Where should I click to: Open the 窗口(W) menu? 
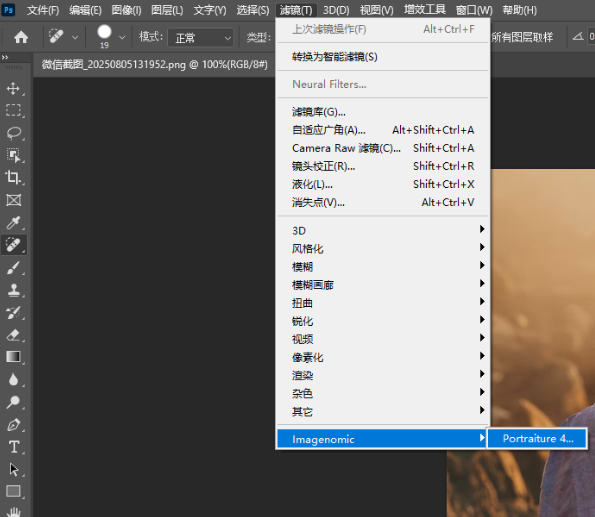474,10
